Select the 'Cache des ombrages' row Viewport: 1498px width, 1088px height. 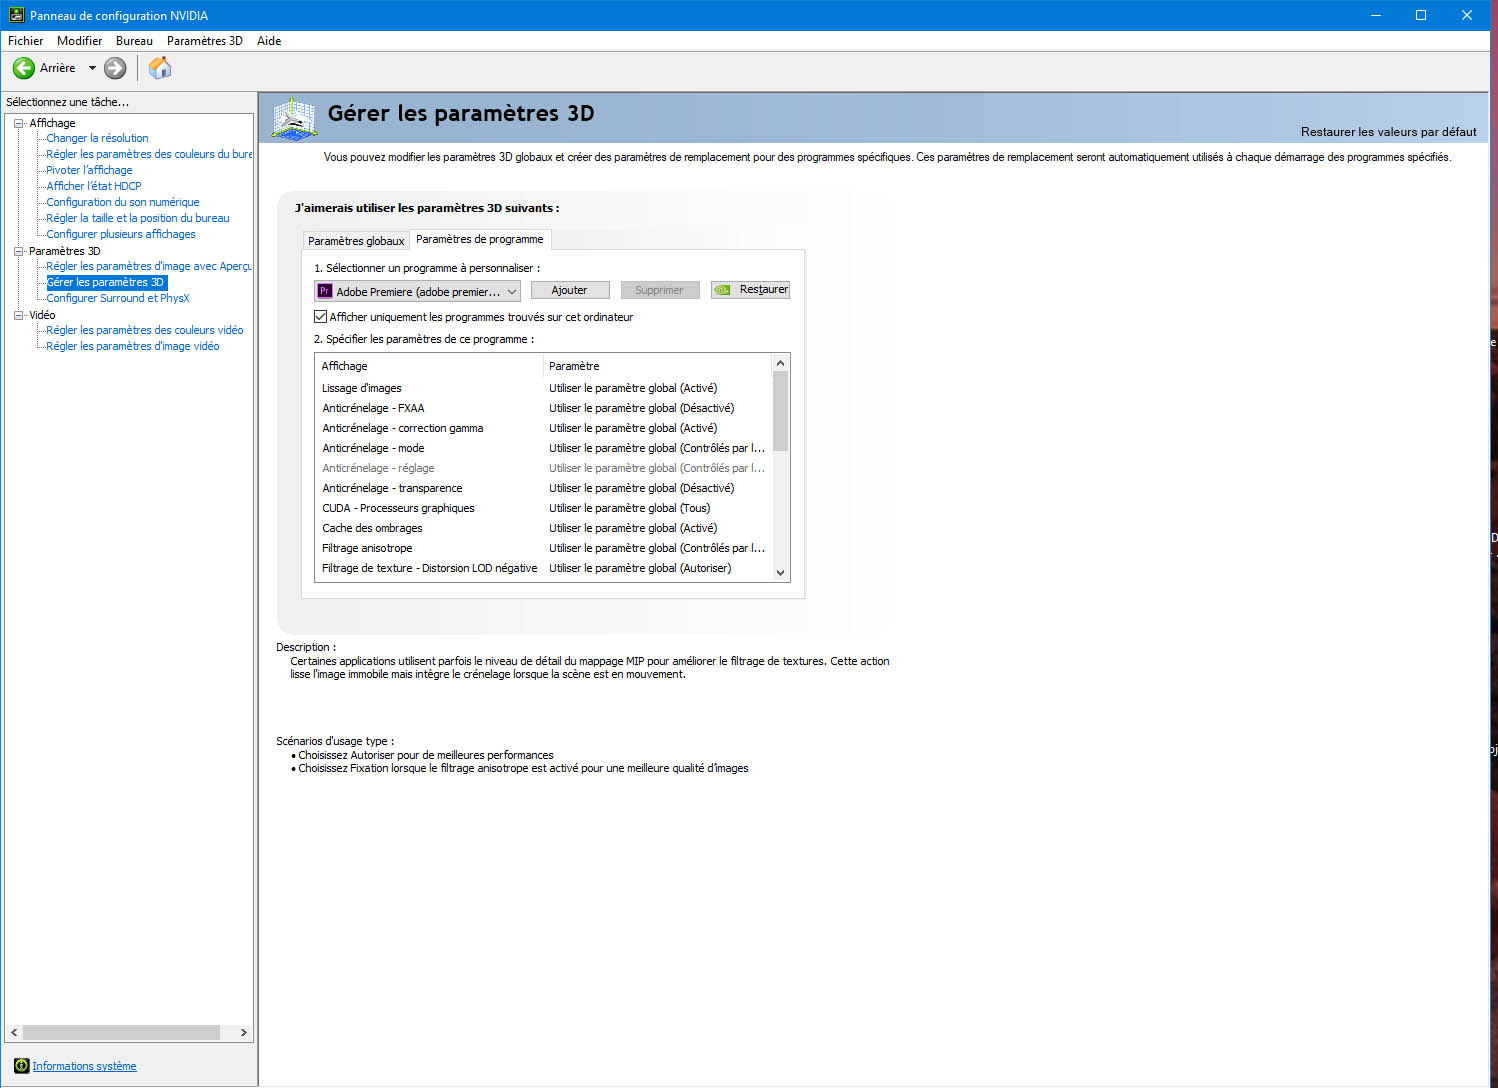click(x=544, y=528)
